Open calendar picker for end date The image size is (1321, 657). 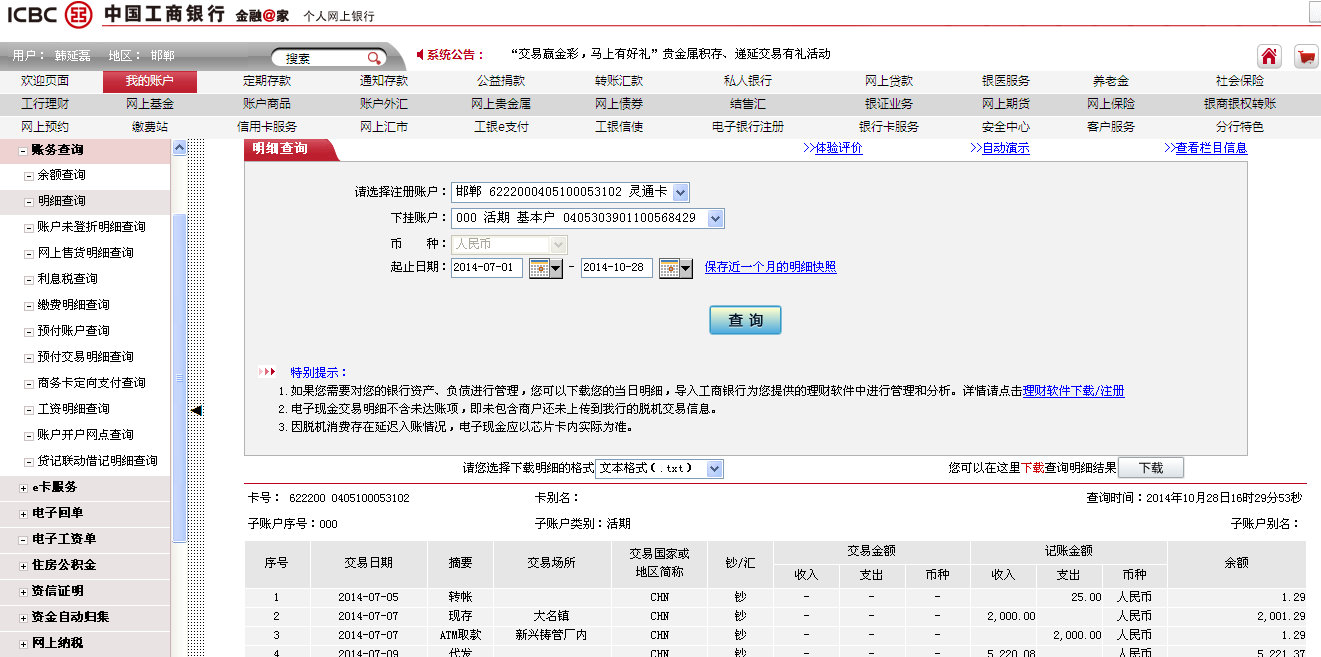point(675,268)
